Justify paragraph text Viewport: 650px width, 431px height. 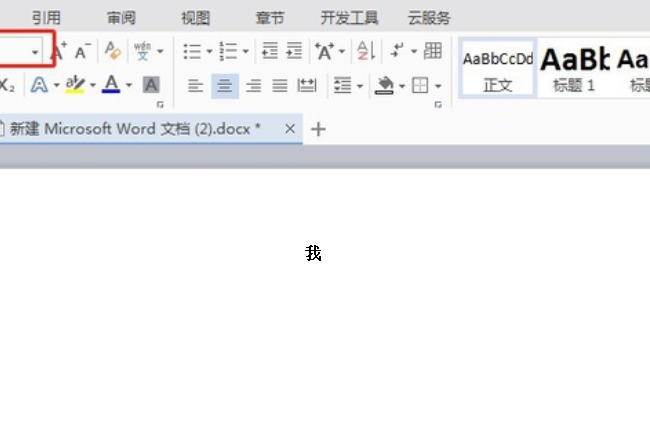point(280,86)
